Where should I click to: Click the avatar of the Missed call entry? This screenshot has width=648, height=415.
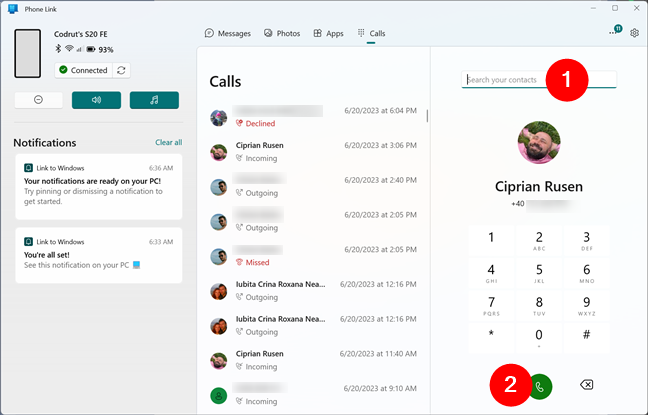(219, 257)
